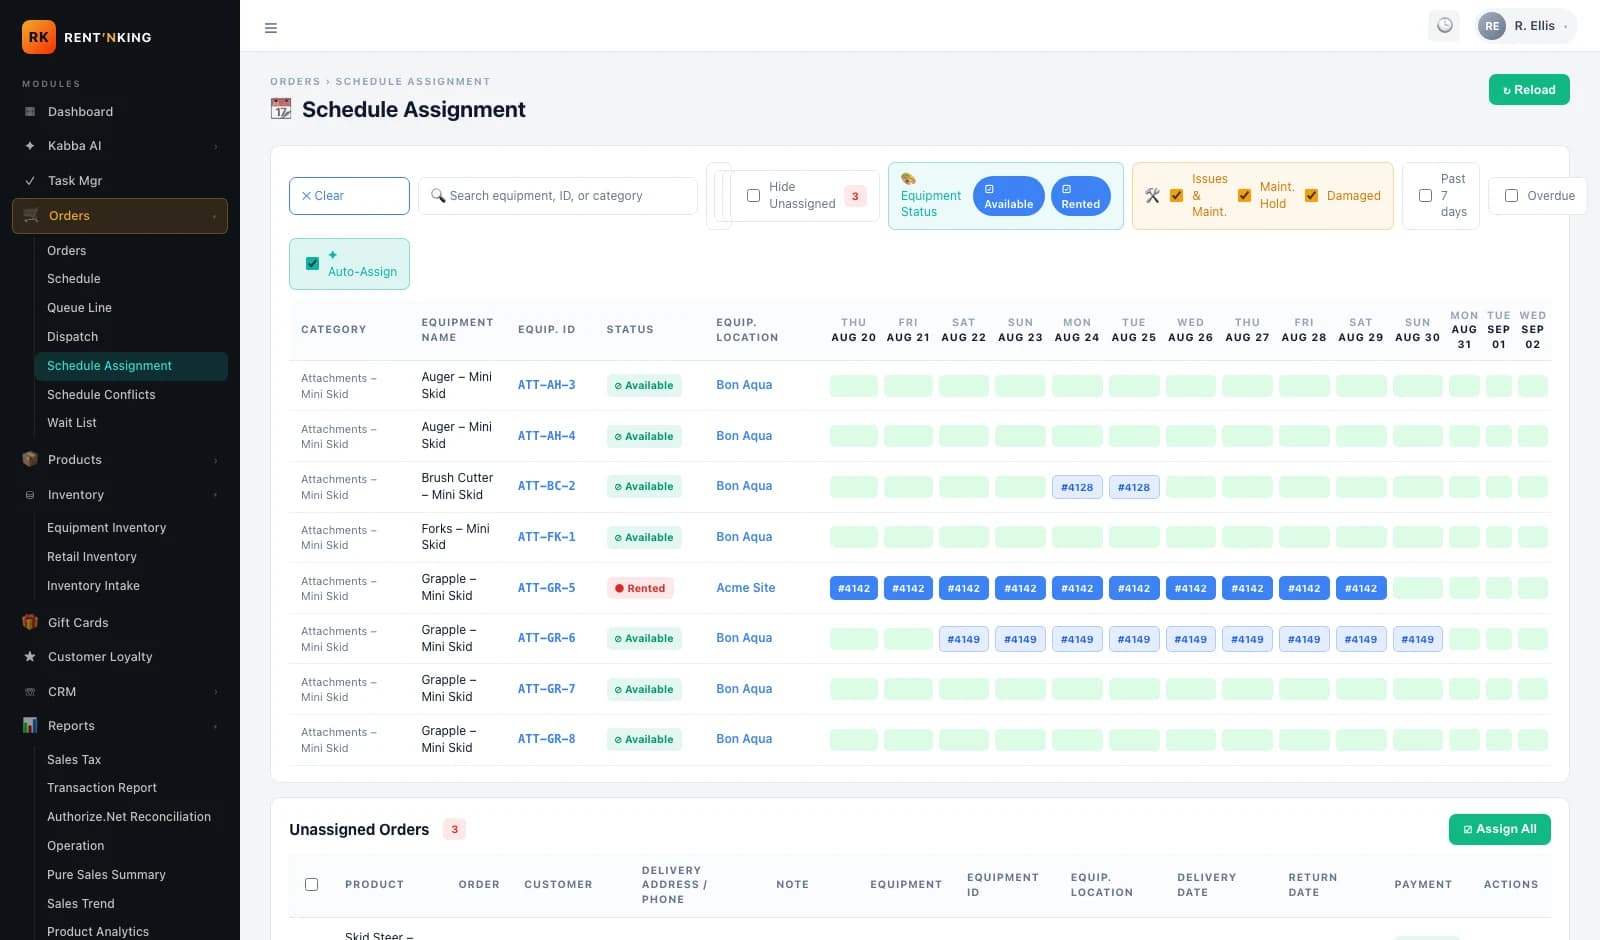Click the Assign All button
This screenshot has width=1600, height=940.
click(x=1499, y=829)
